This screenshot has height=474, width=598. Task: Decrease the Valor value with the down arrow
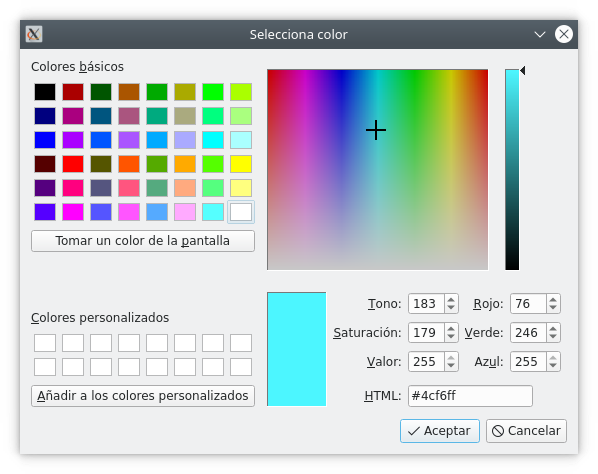[x=451, y=366]
